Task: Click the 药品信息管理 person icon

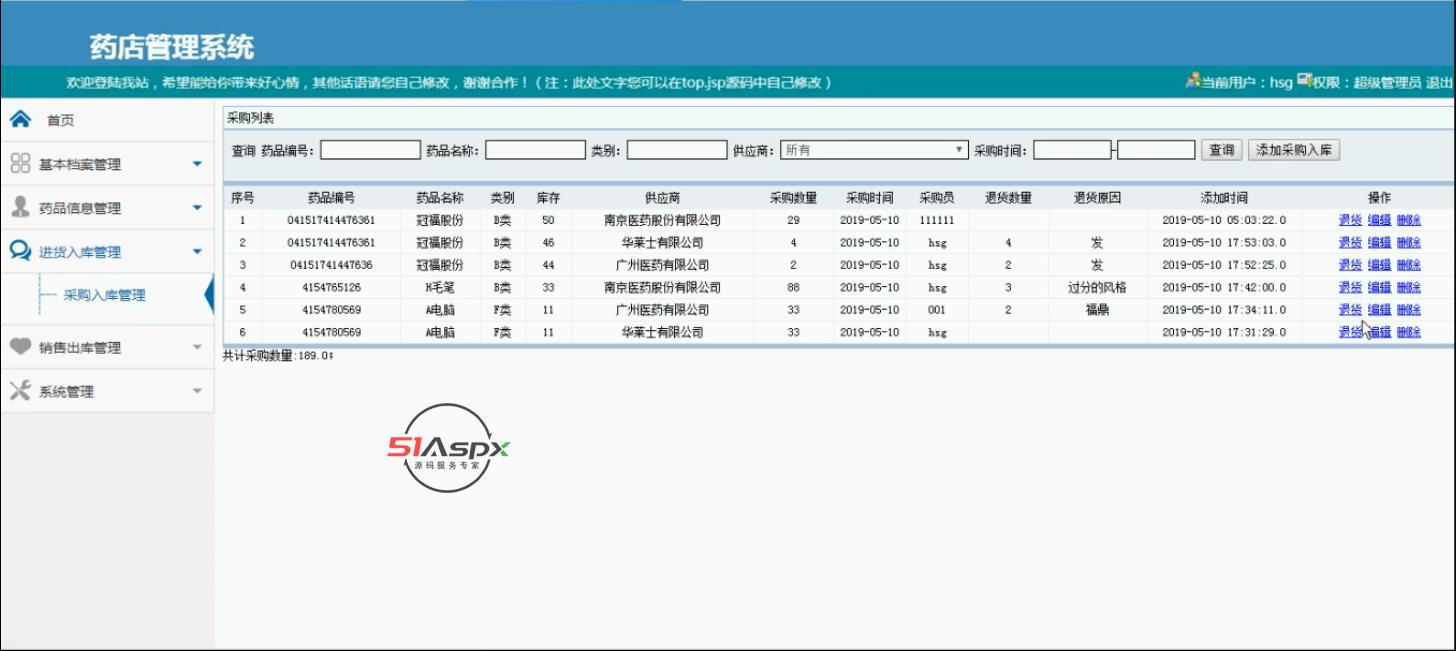Action: pos(20,207)
